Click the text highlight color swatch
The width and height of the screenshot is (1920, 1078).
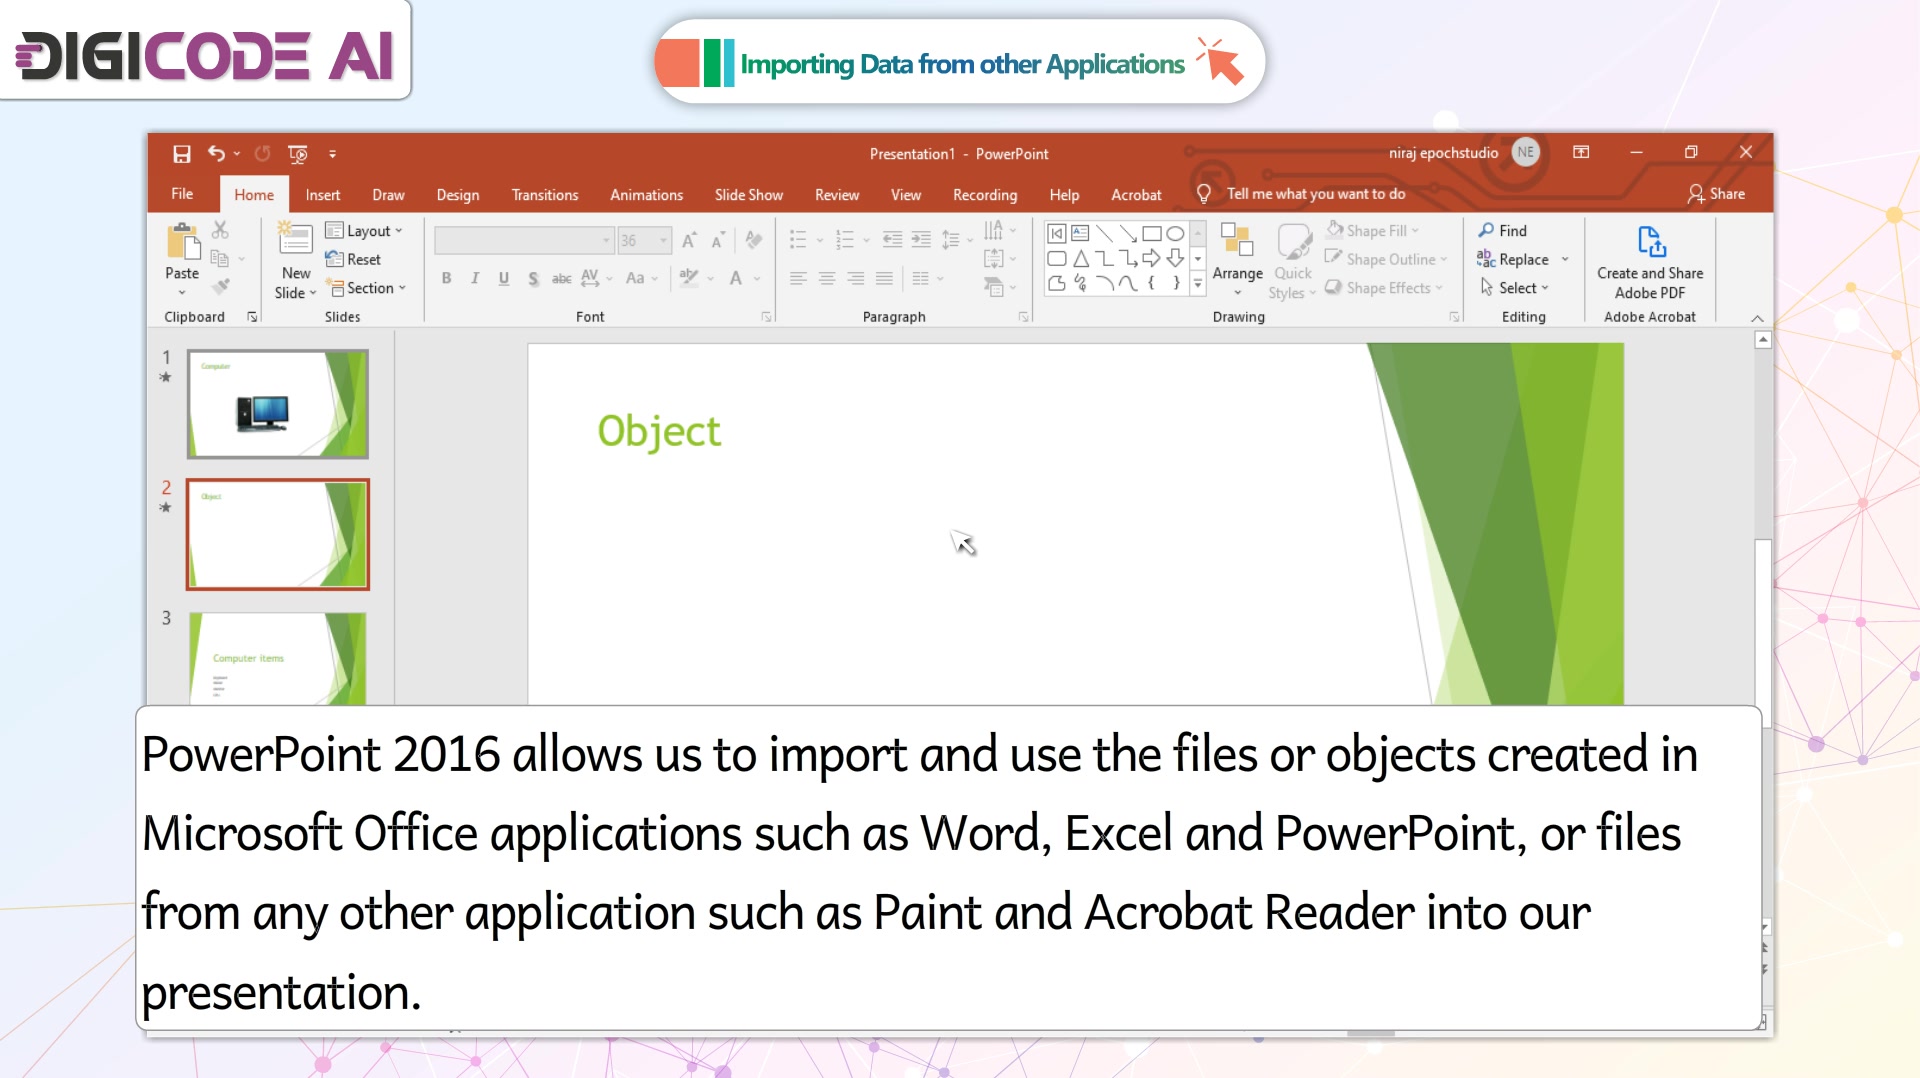point(688,278)
